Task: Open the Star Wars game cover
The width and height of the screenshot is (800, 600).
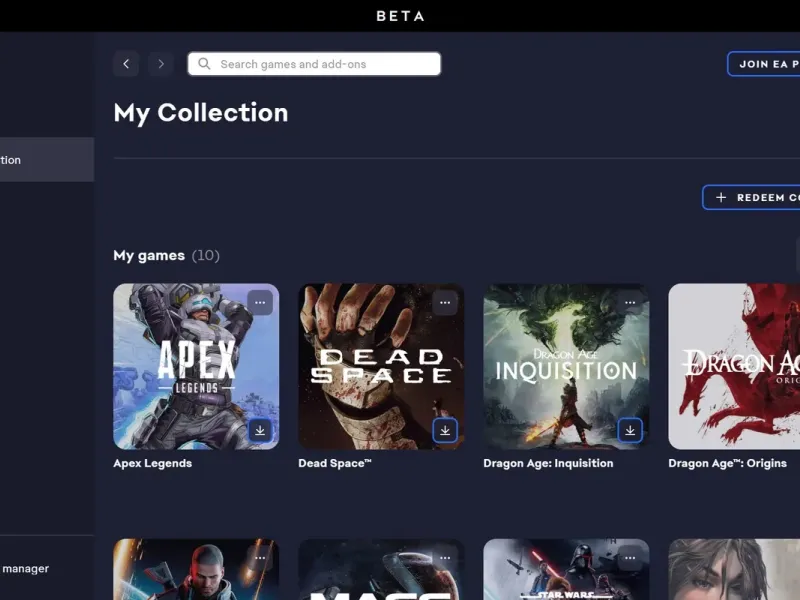Action: (566, 569)
